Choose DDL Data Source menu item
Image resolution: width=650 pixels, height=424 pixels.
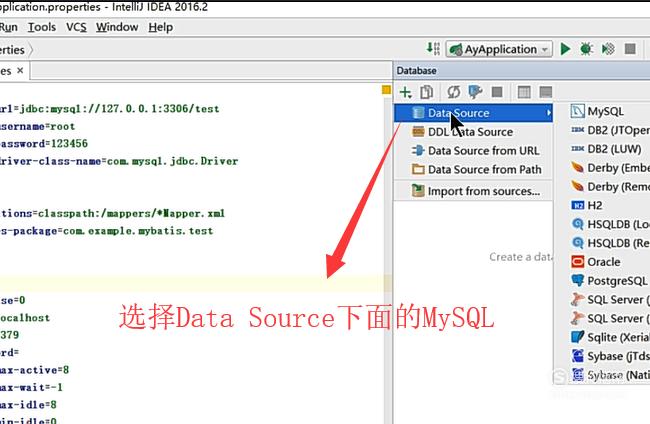coord(473,132)
